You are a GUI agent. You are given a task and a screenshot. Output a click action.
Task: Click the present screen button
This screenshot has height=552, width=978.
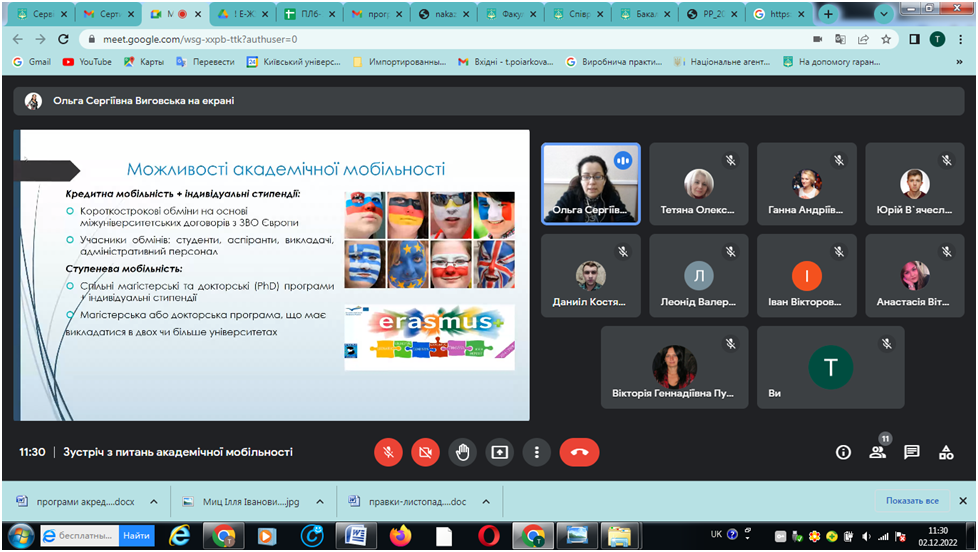pos(499,452)
